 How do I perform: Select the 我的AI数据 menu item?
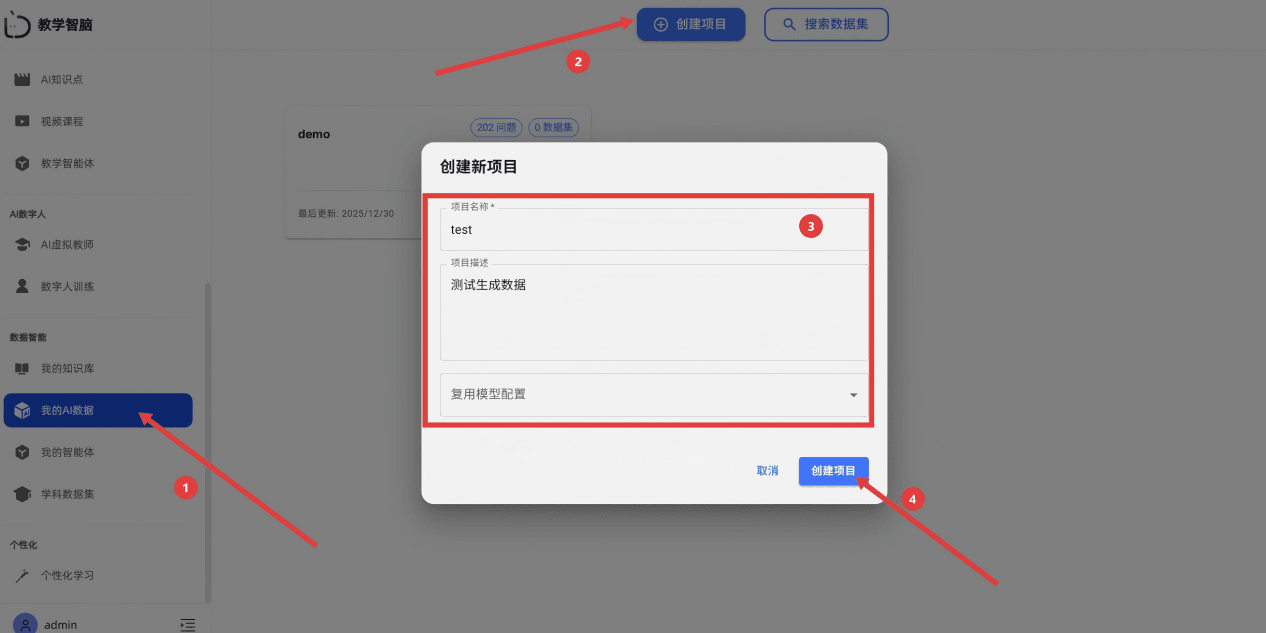(98, 411)
